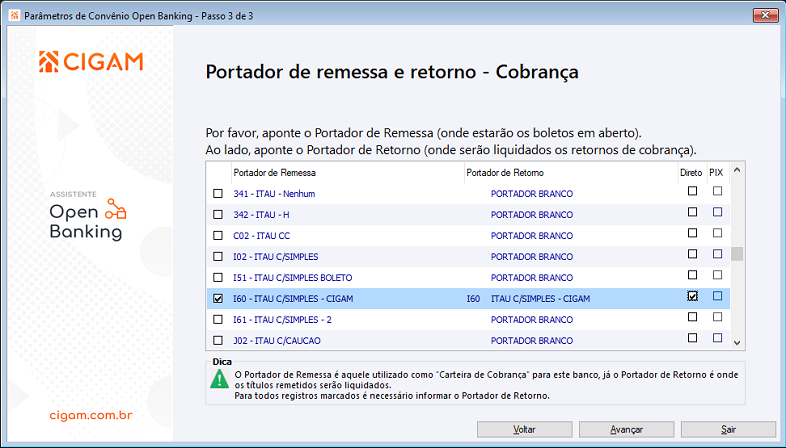Click the window title bar app icon
The width and height of the screenshot is (786, 448).
(11, 17)
